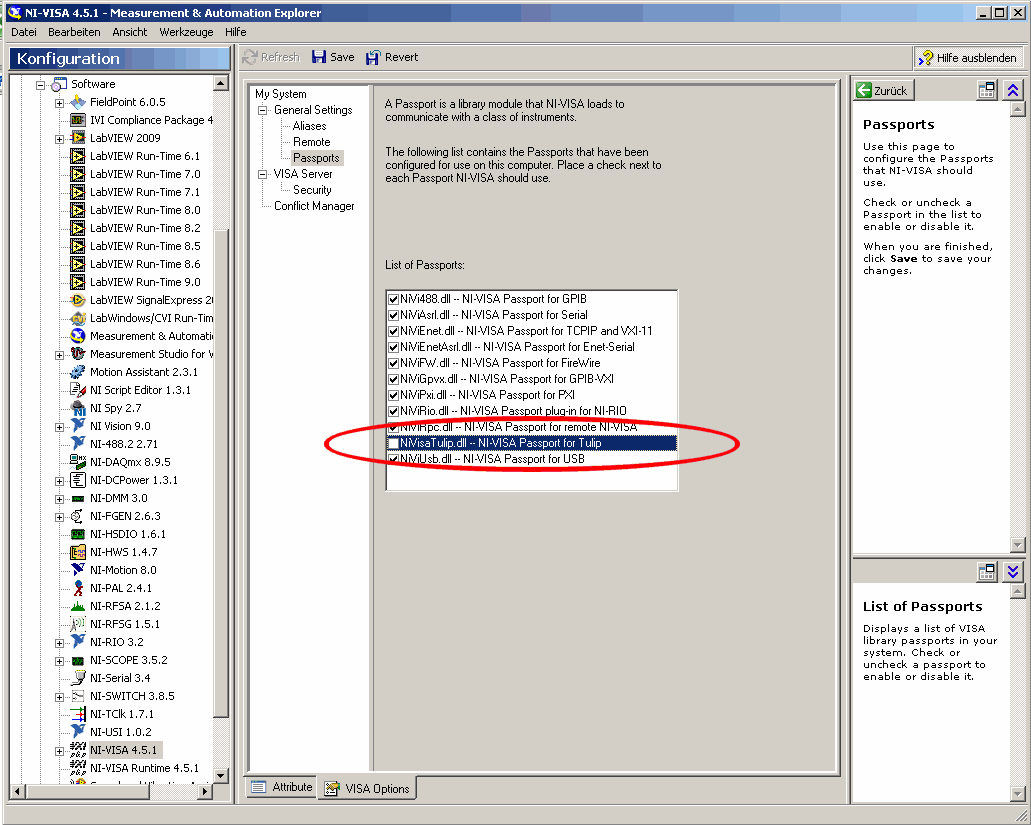Disable the NiViFW.dll FireWire passport
1031x825 pixels.
(393, 363)
